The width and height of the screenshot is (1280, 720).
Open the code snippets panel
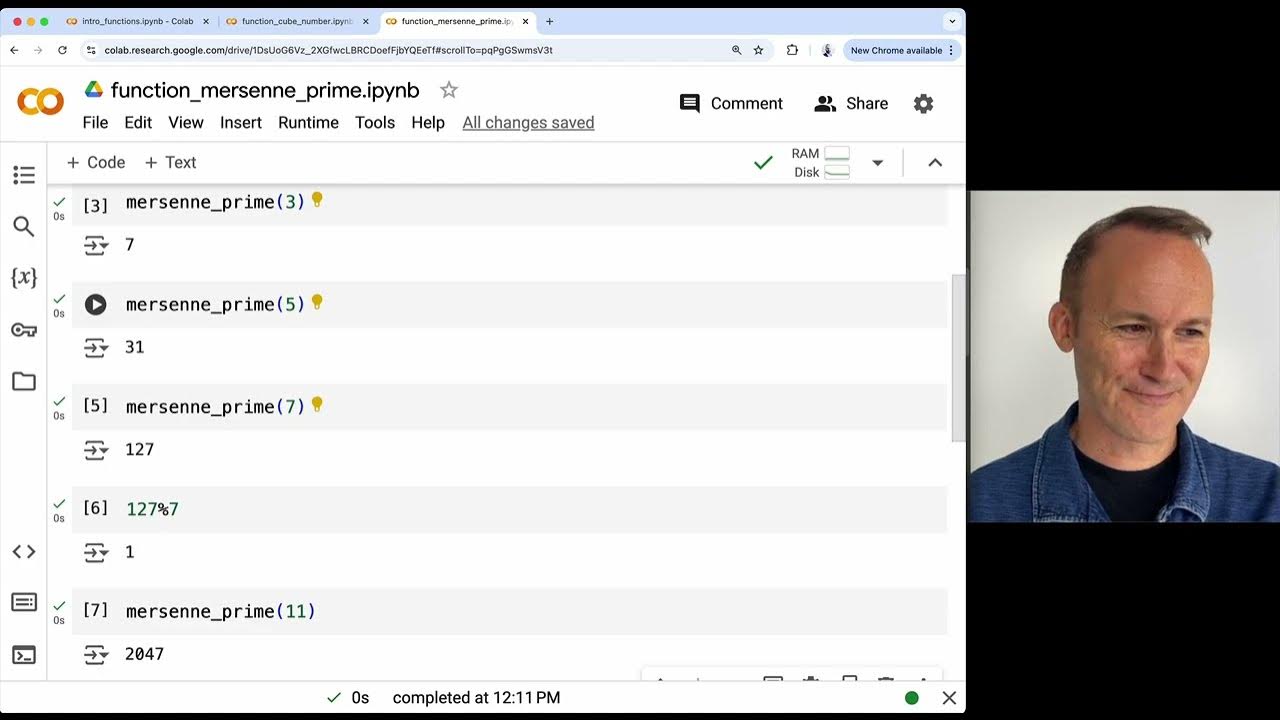(x=24, y=552)
